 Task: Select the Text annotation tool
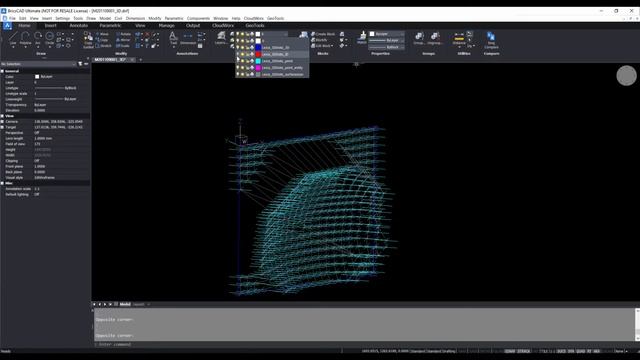[173, 38]
